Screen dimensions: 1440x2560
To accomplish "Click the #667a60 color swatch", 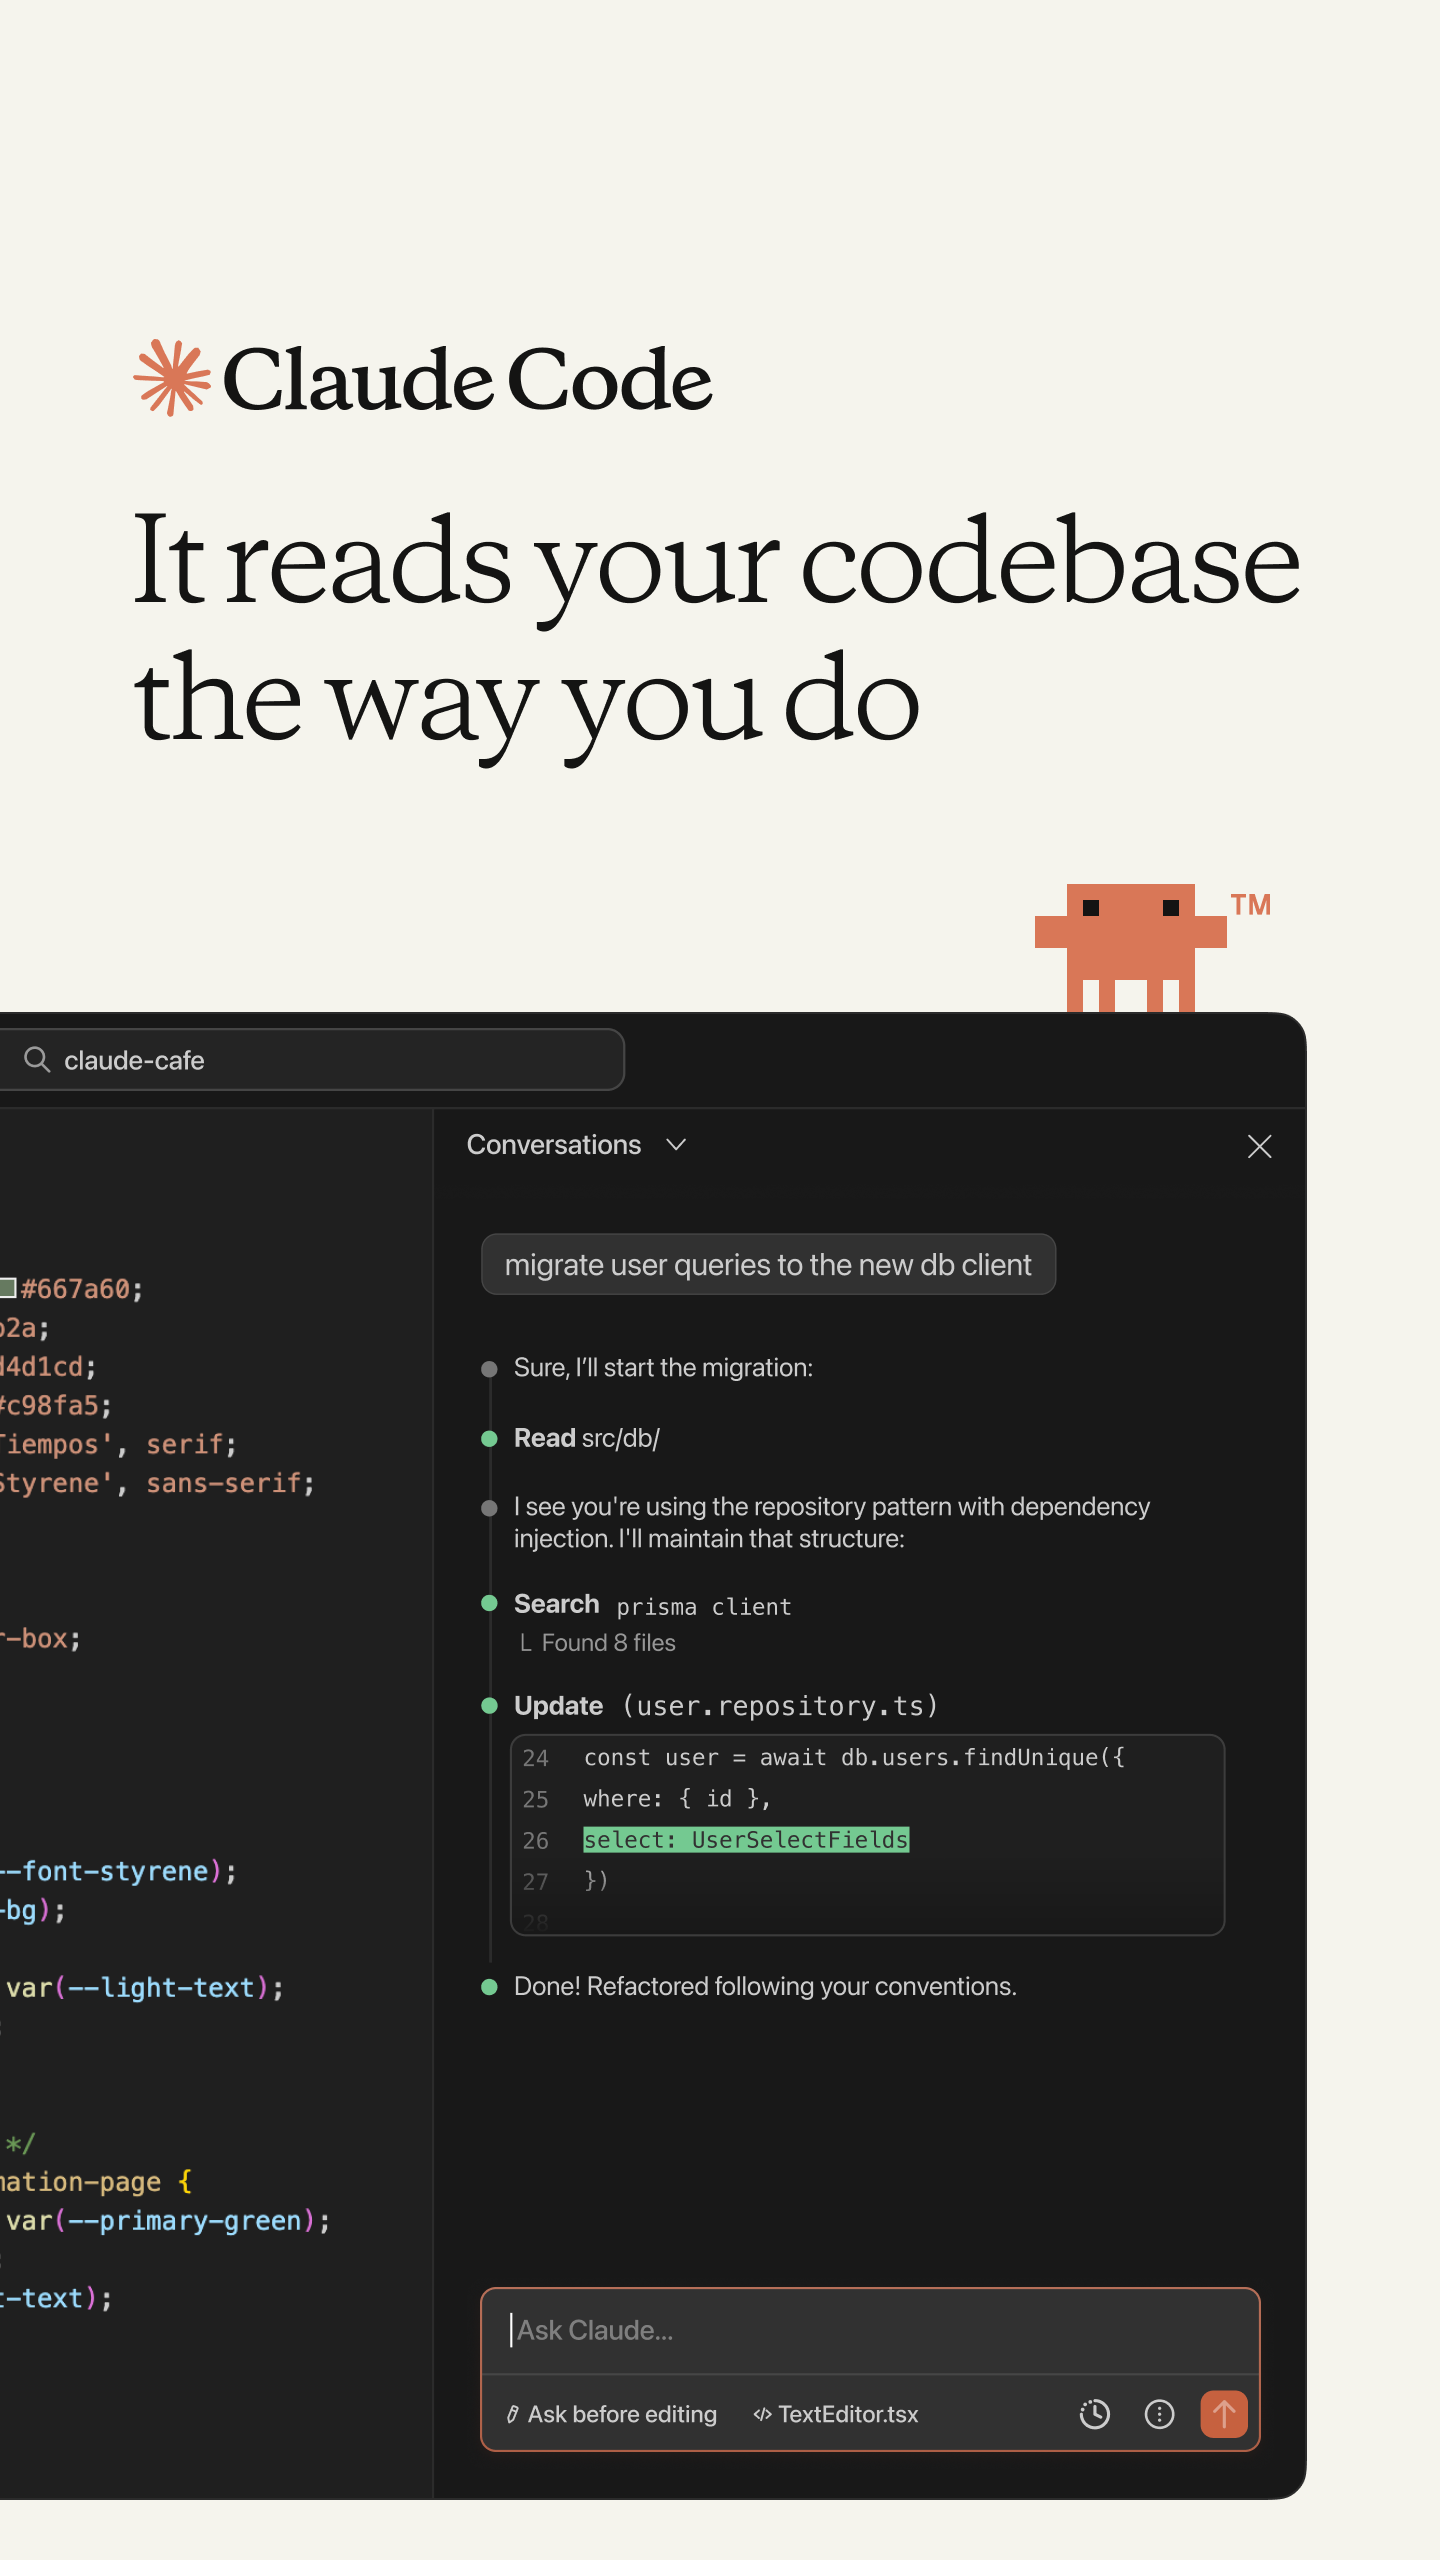I will pyautogui.click(x=7, y=1287).
